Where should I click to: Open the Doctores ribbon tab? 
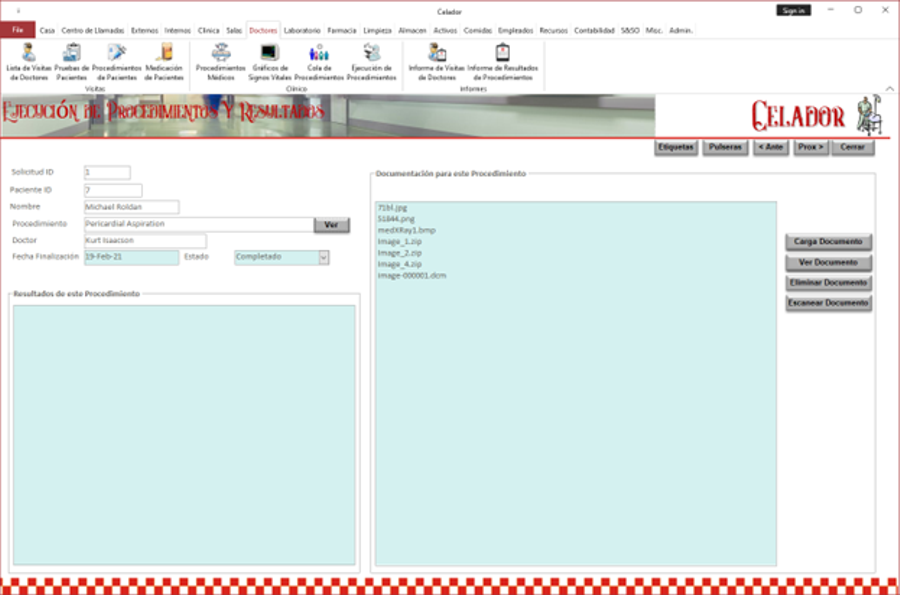point(263,31)
